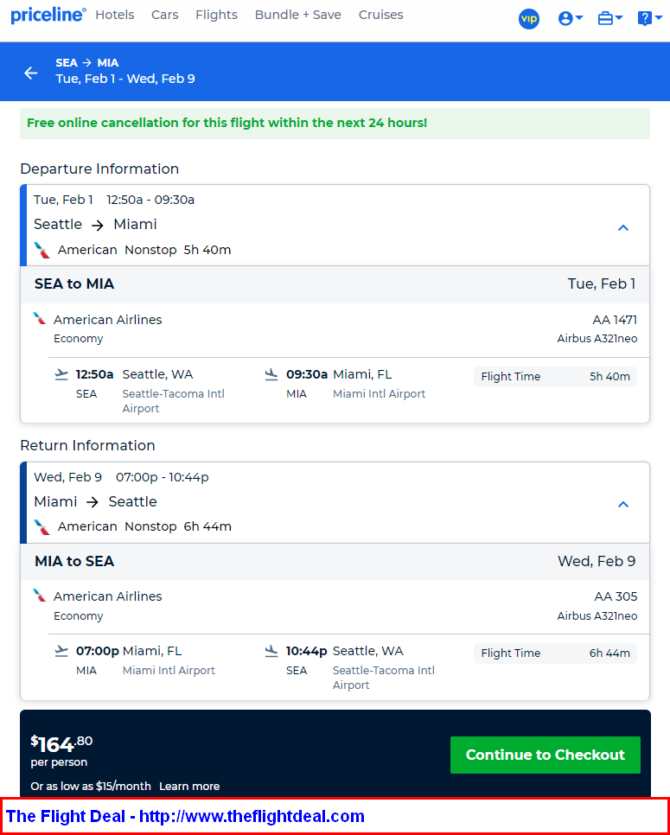The image size is (670, 835).
Task: Select Bundle + Save in navigation
Action: click(x=298, y=15)
